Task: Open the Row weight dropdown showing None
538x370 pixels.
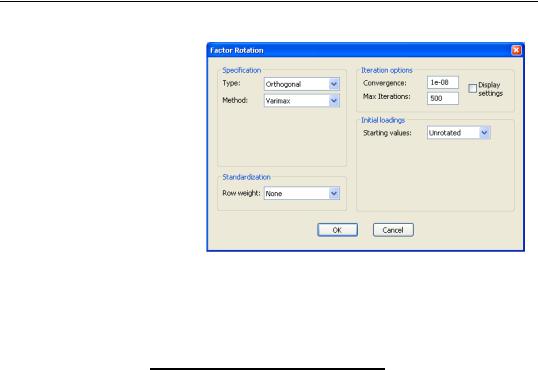Action: coord(302,194)
